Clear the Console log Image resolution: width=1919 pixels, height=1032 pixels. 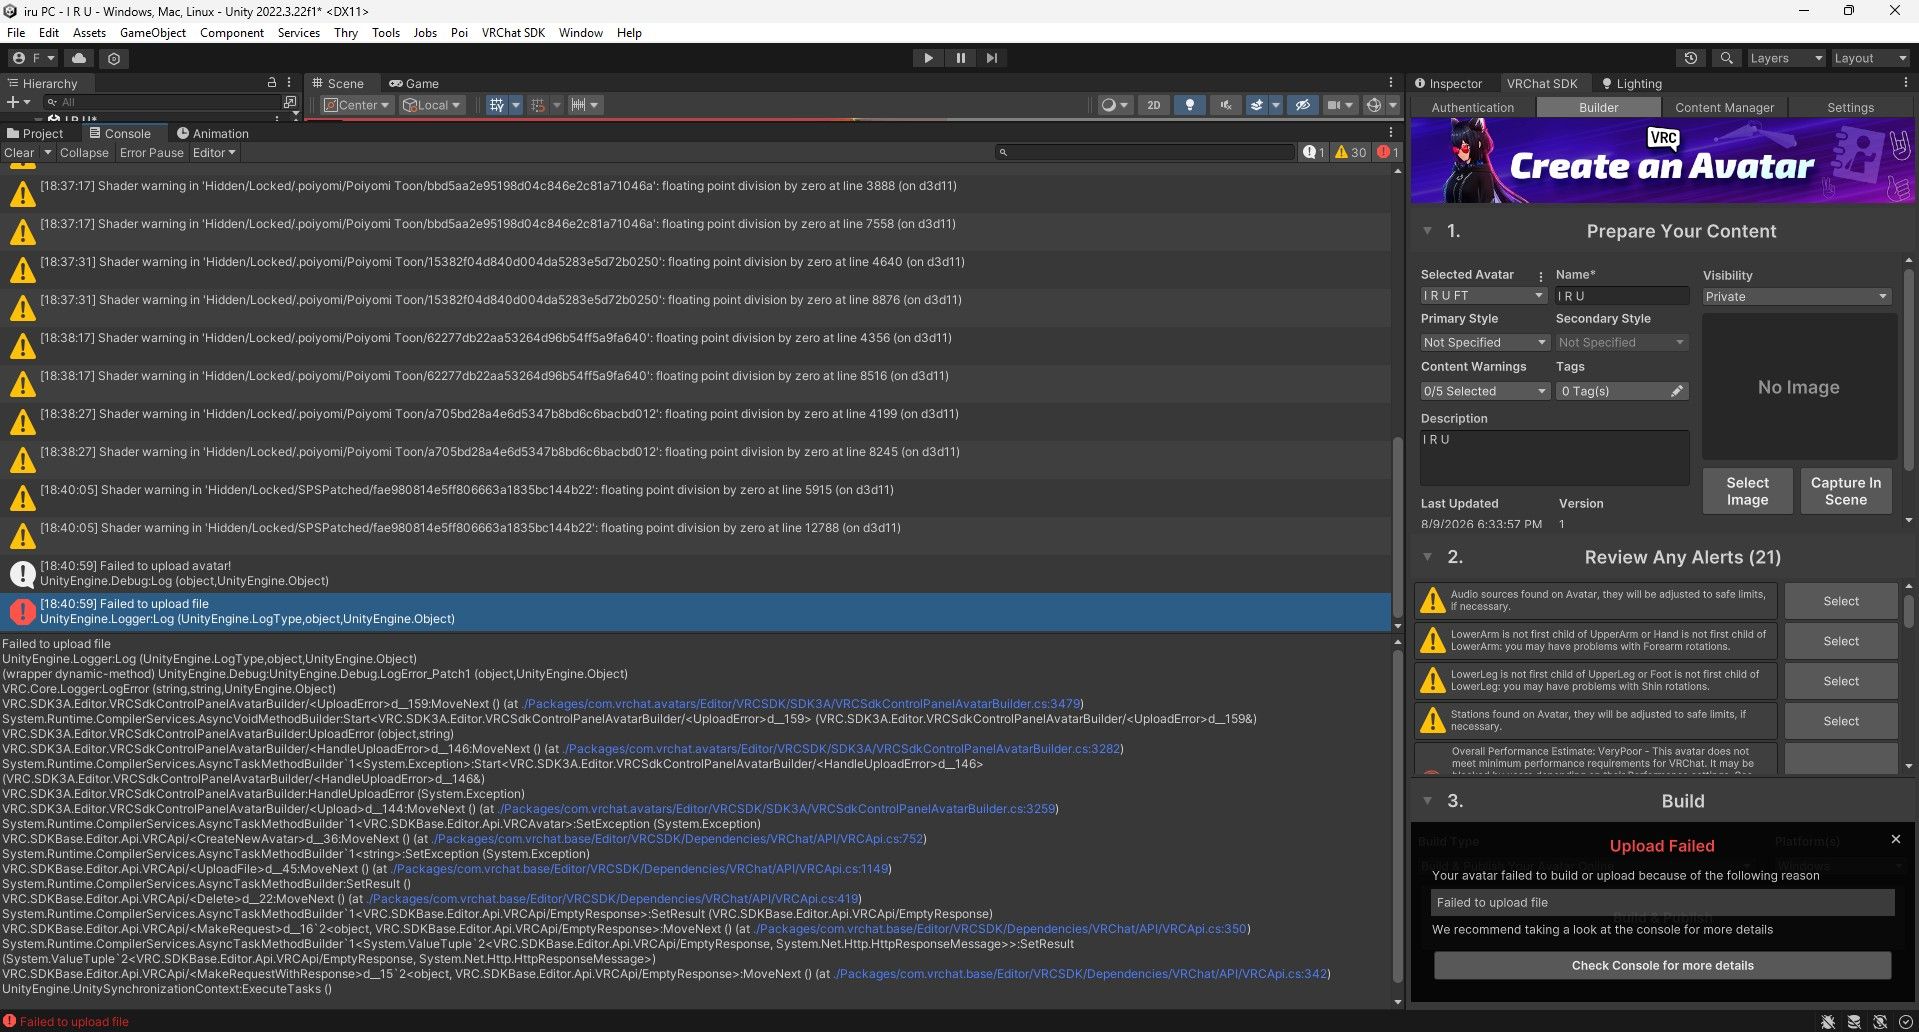point(19,153)
